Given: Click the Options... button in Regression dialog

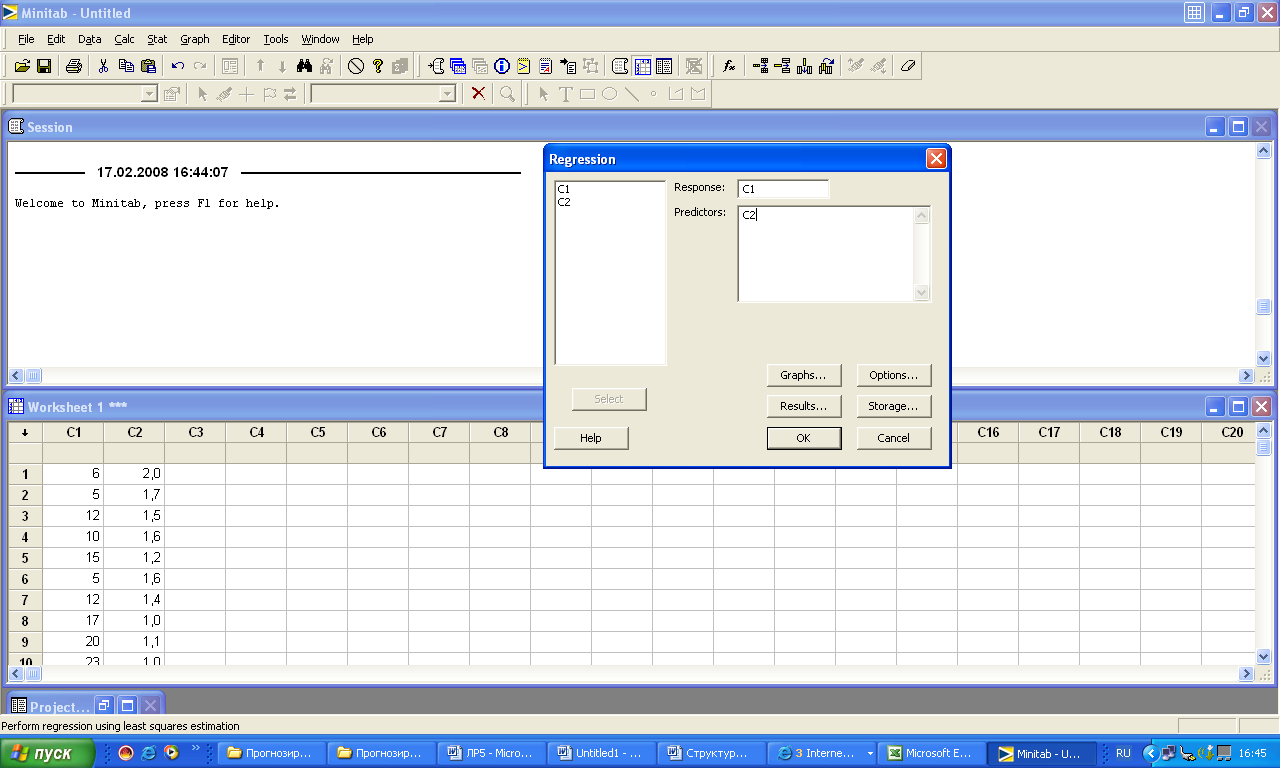Looking at the screenshot, I should pos(894,375).
